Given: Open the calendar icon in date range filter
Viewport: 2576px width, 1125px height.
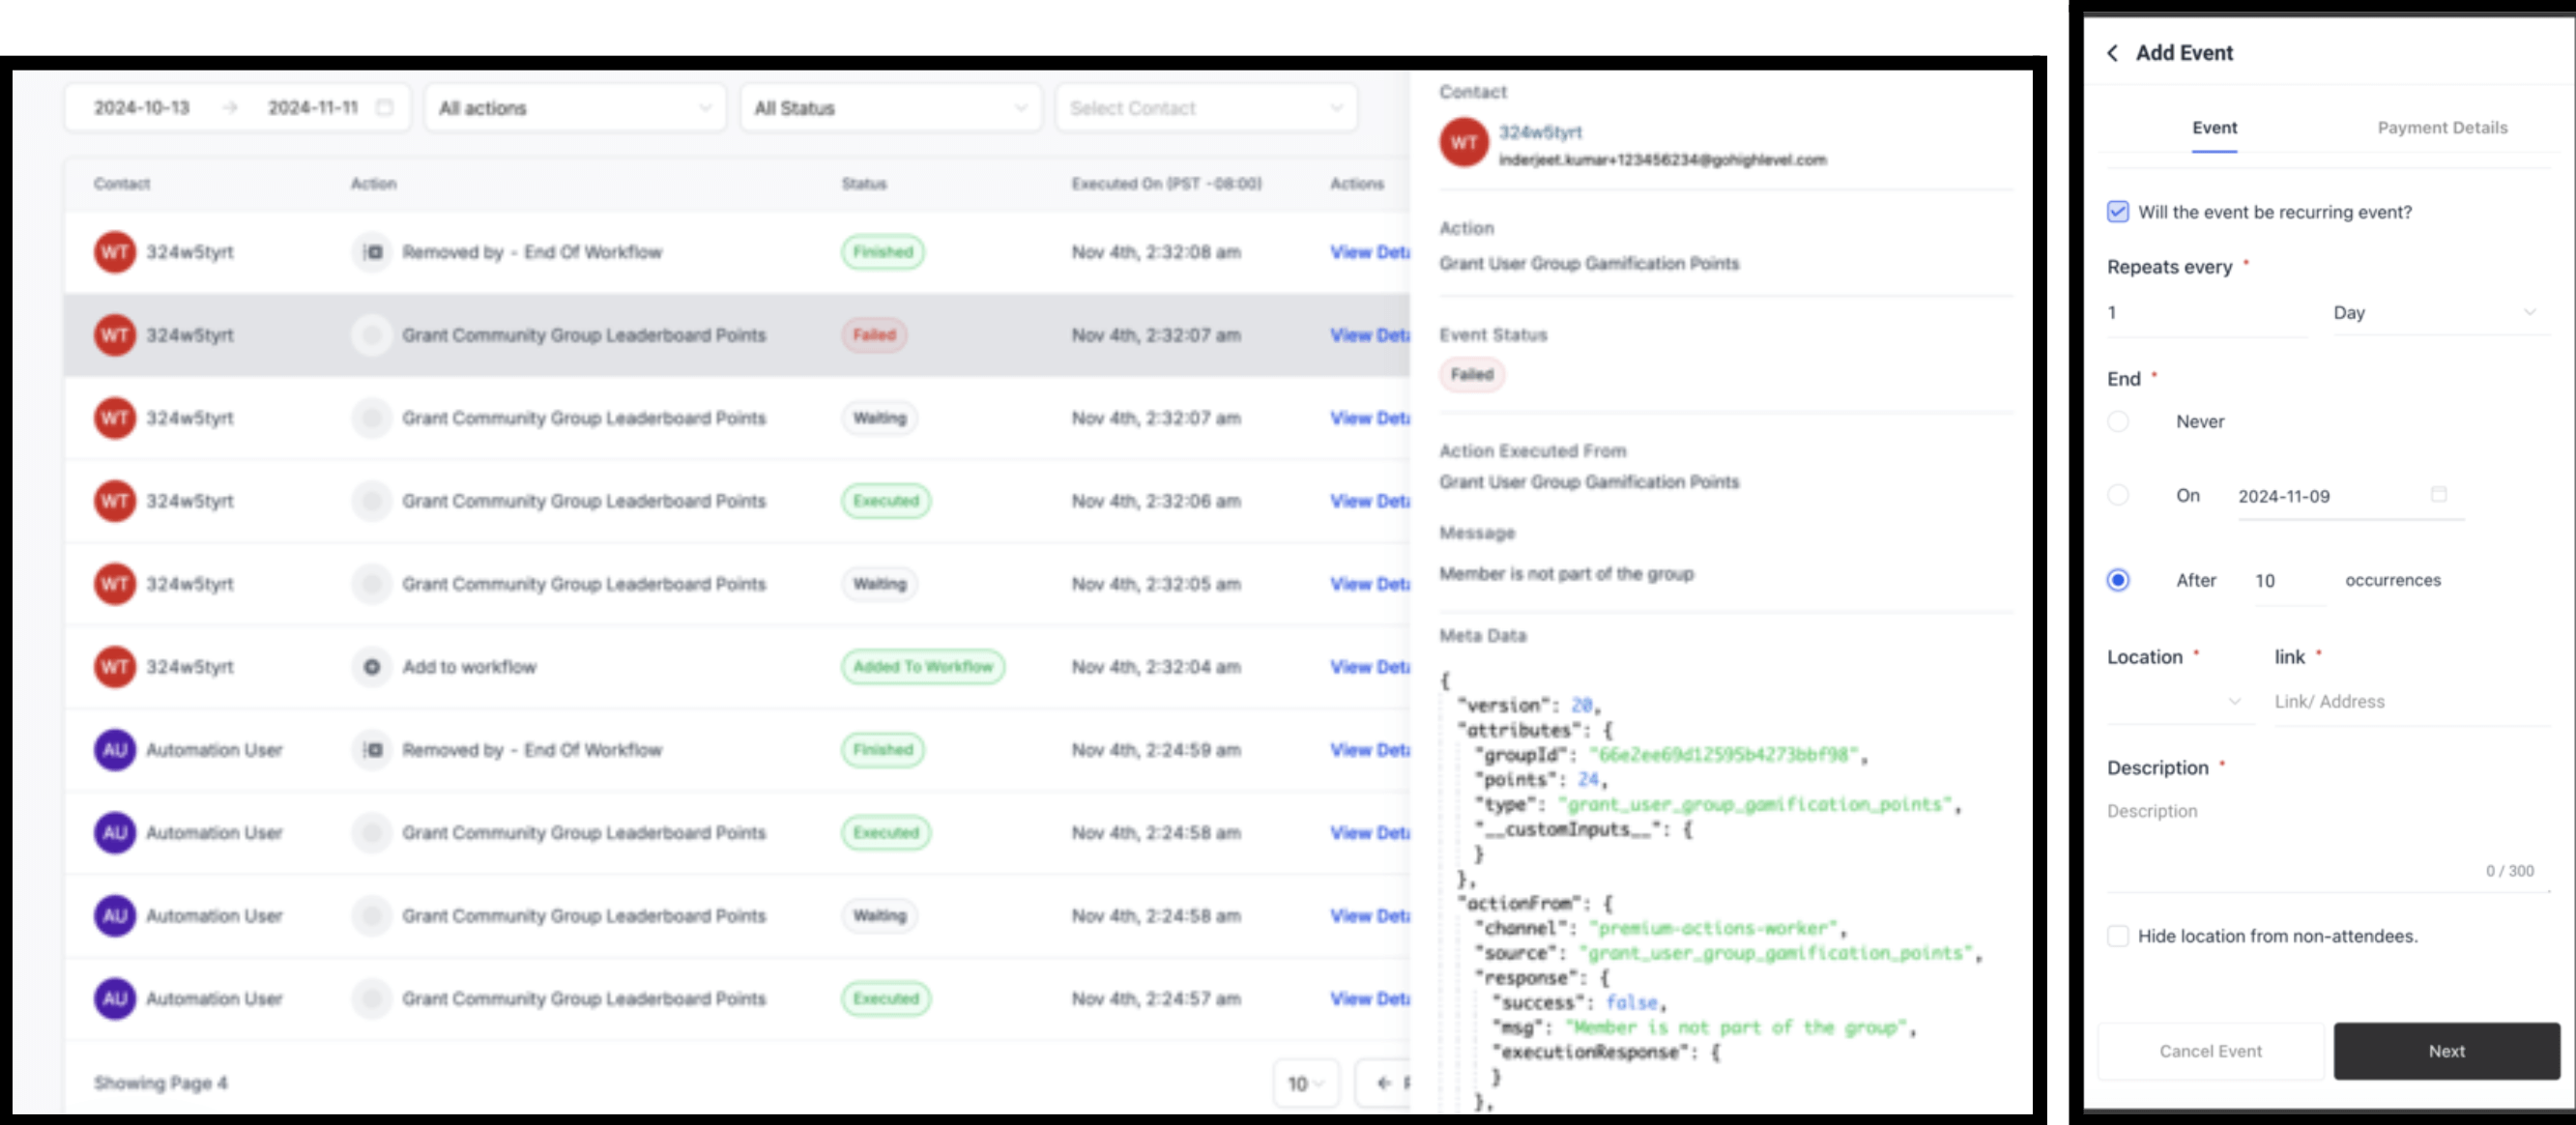Looking at the screenshot, I should tap(384, 107).
